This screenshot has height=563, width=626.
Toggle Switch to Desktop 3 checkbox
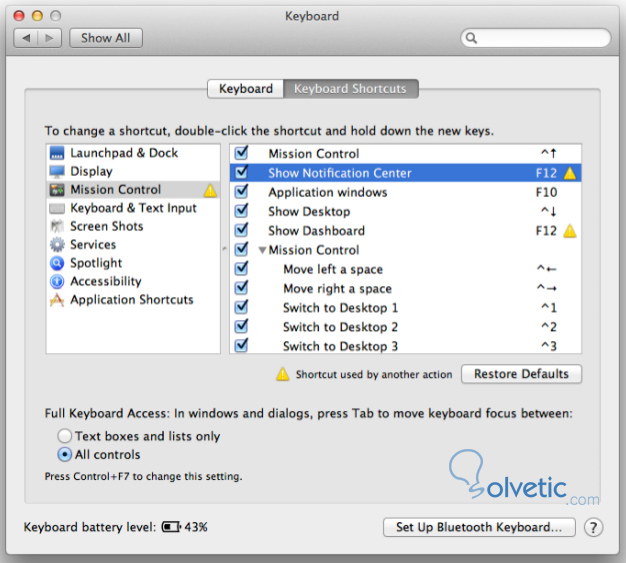pyautogui.click(x=241, y=345)
